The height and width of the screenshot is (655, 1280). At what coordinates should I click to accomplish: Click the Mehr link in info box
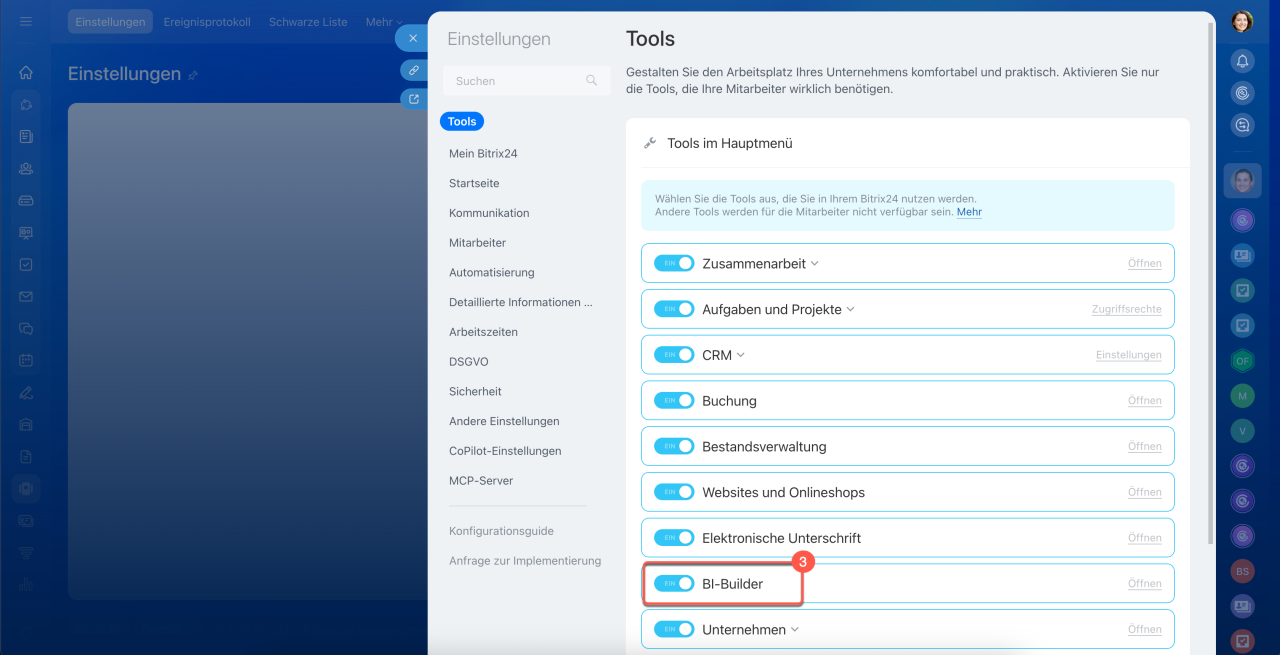[969, 213]
